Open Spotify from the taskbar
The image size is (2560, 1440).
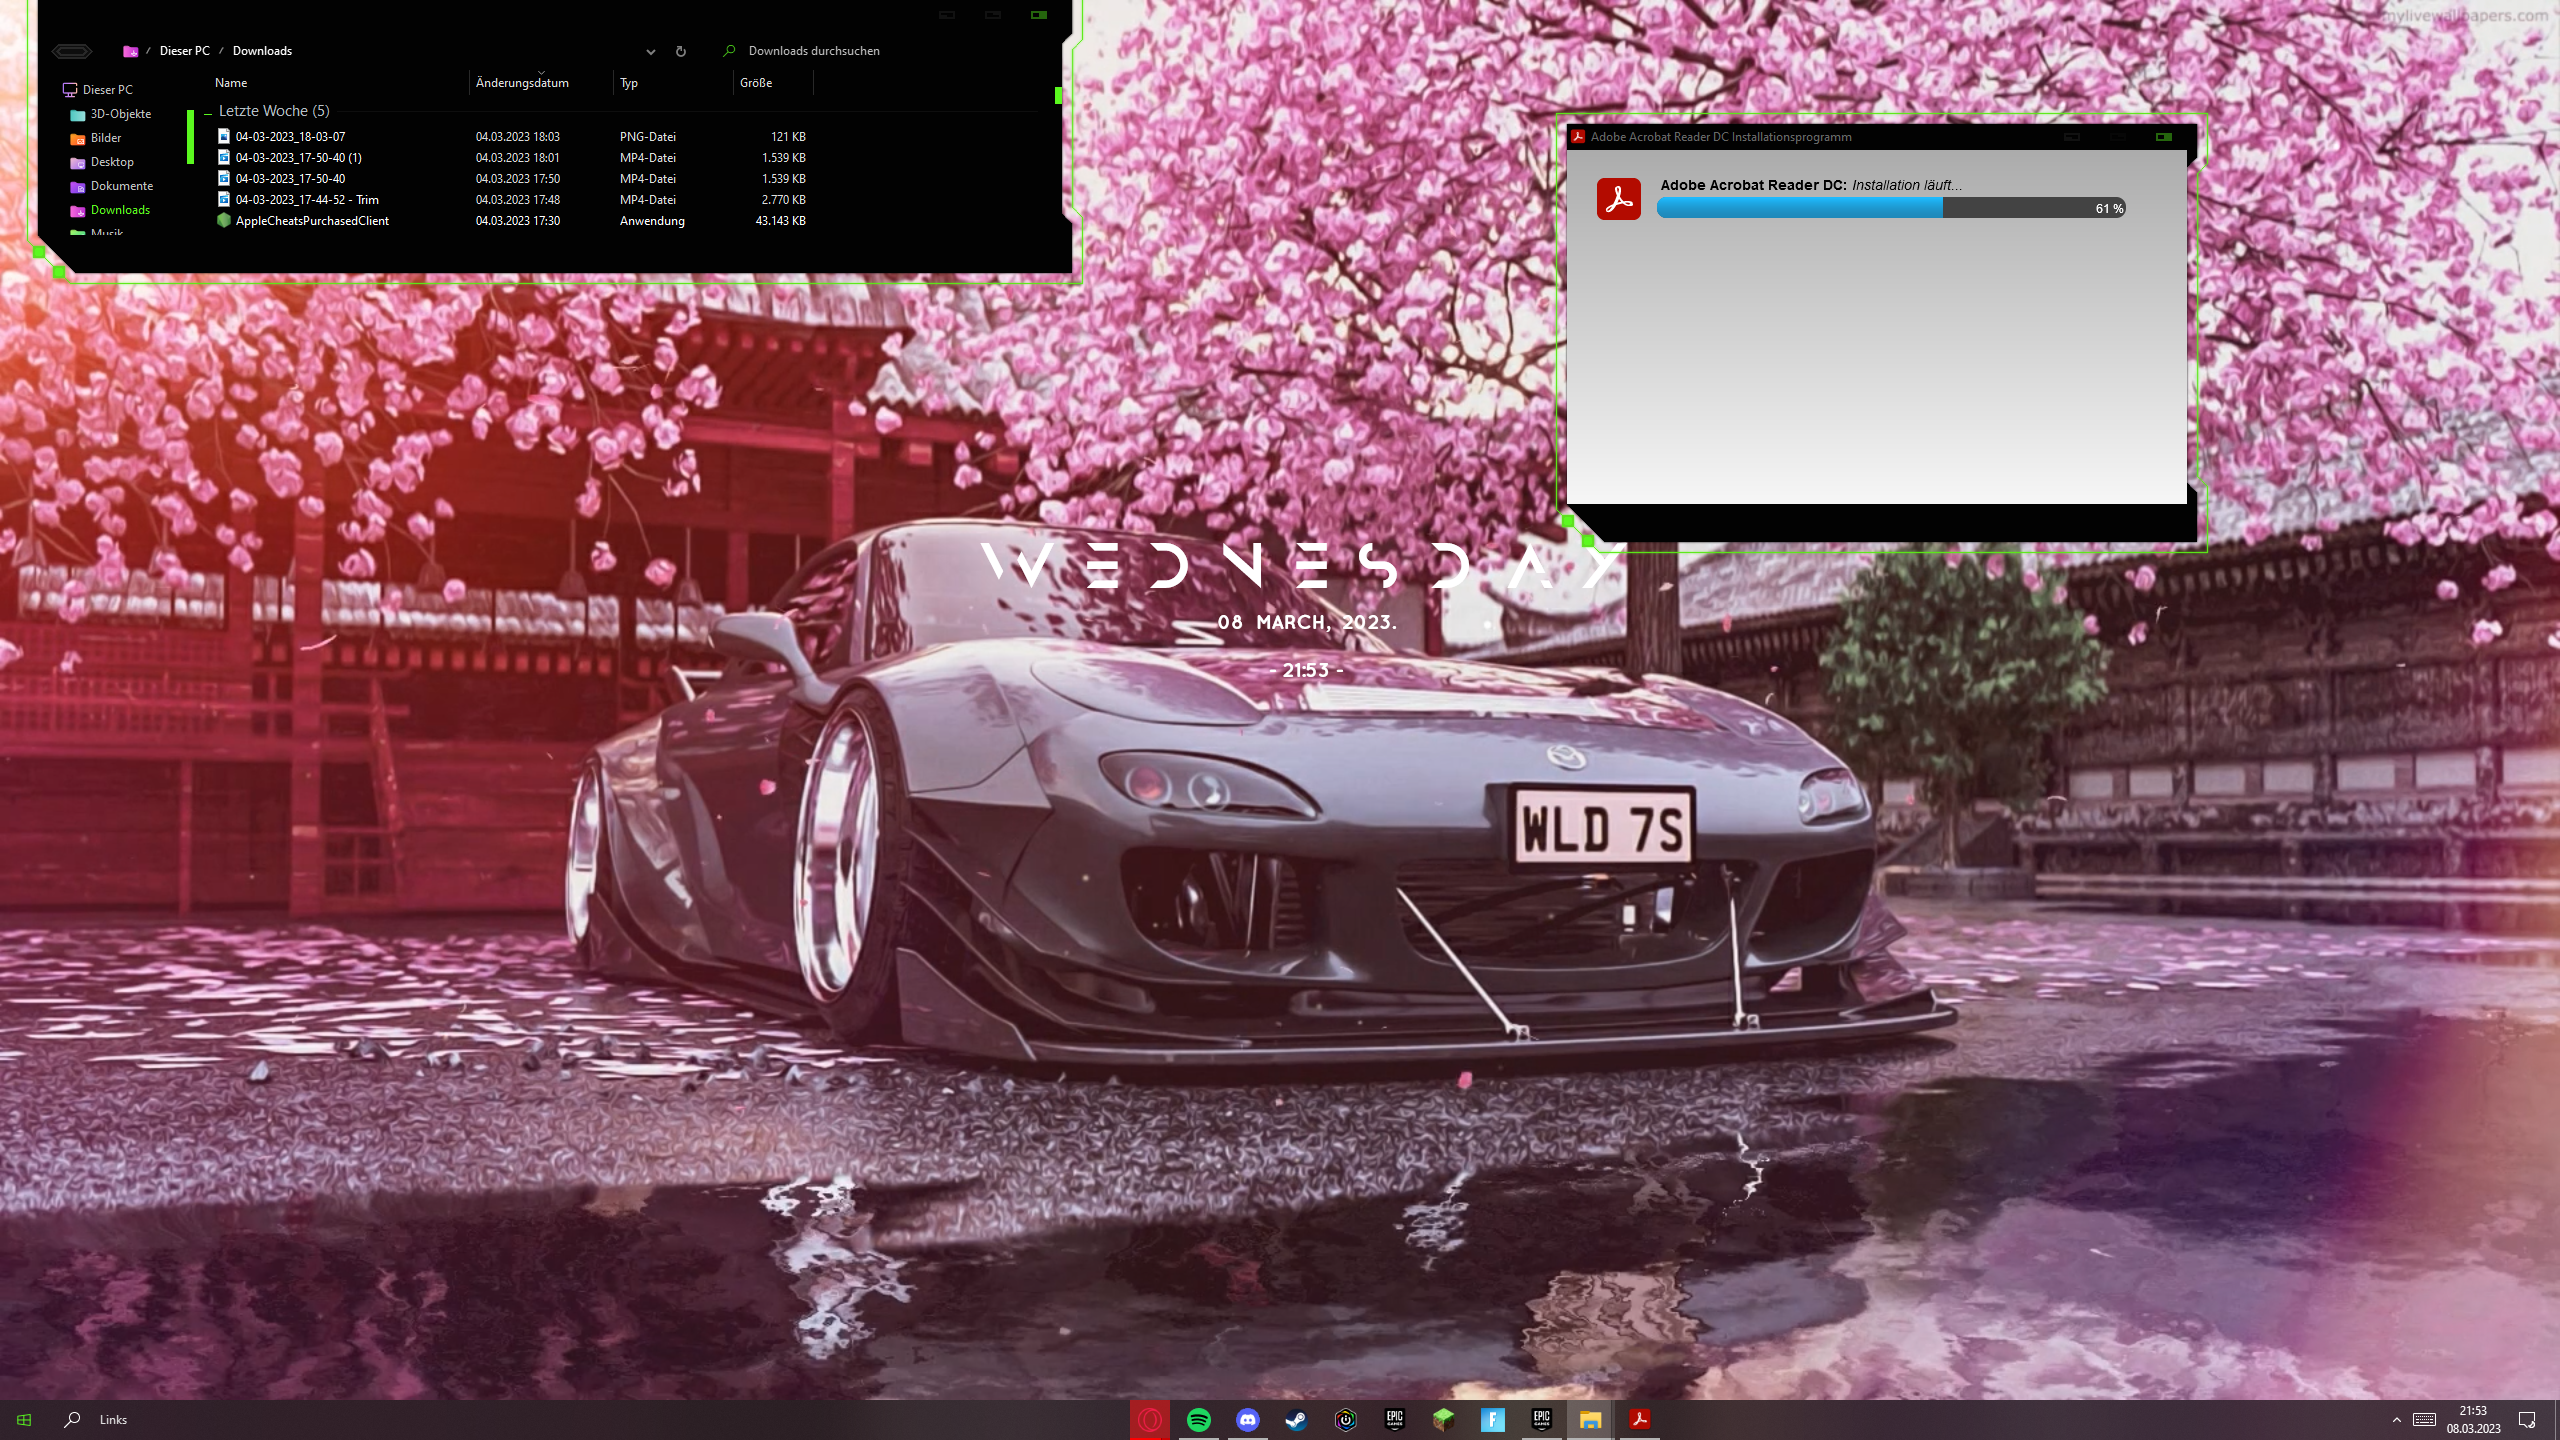(x=1198, y=1419)
